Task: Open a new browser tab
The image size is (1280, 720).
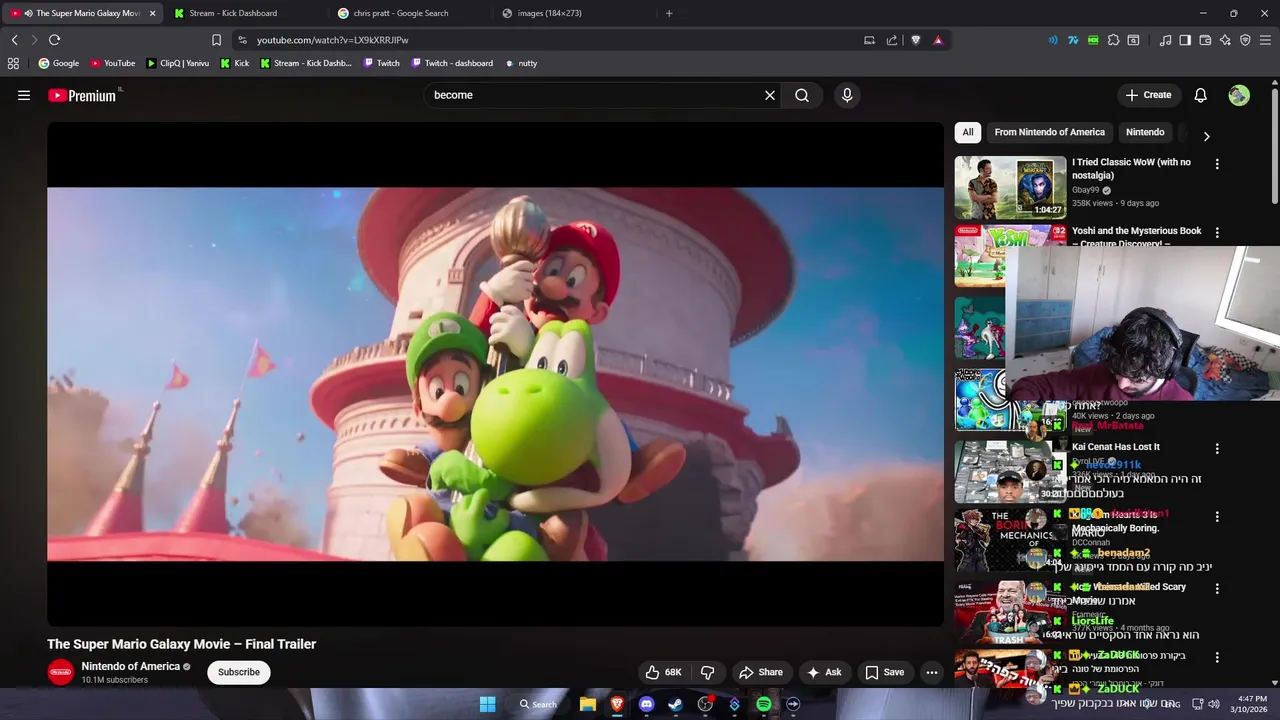Action: click(669, 13)
